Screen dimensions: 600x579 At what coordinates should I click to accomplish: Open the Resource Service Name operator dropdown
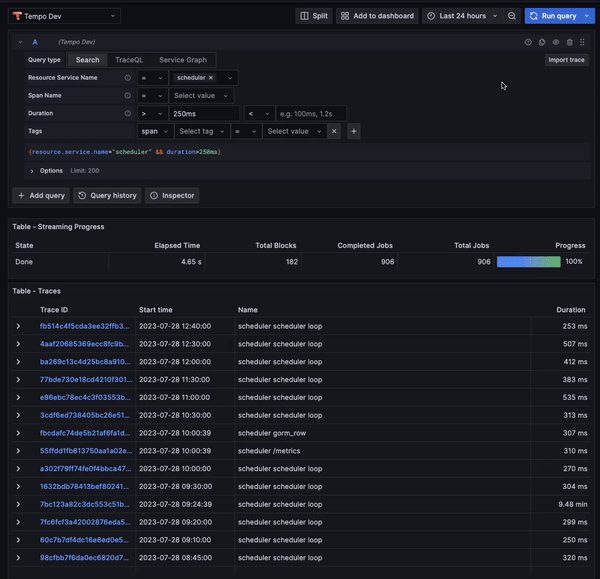point(152,78)
